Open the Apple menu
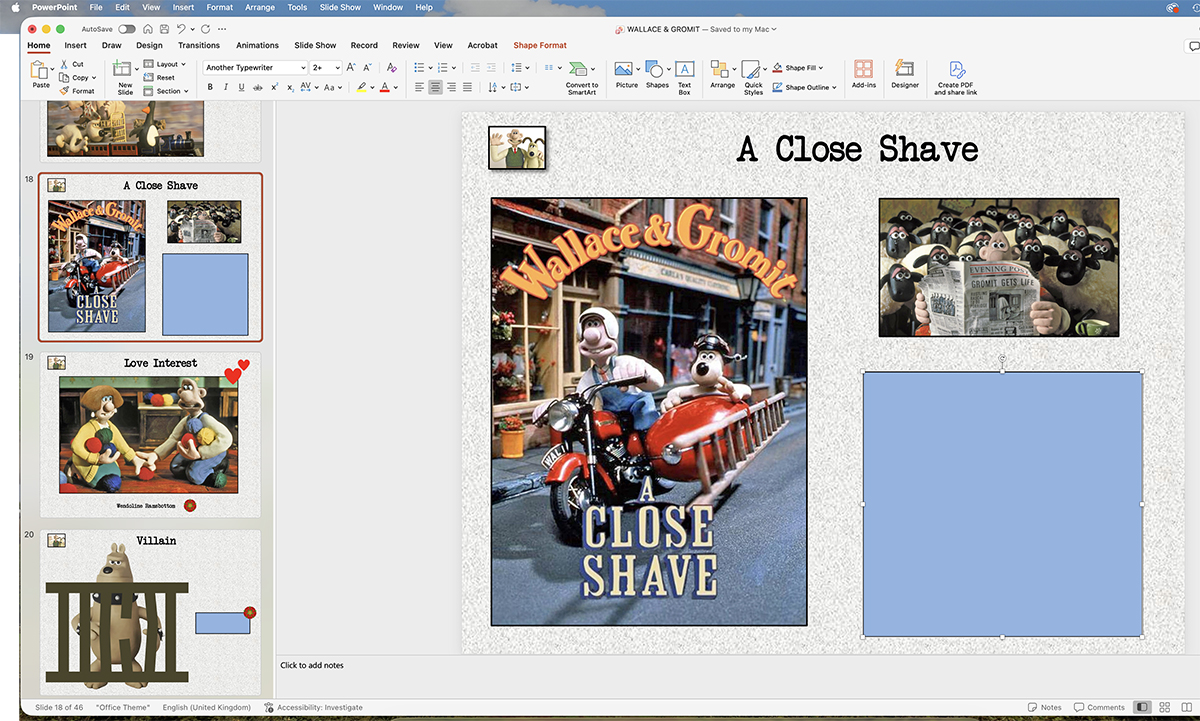Viewport: 1200px width, 721px height. (15, 7)
